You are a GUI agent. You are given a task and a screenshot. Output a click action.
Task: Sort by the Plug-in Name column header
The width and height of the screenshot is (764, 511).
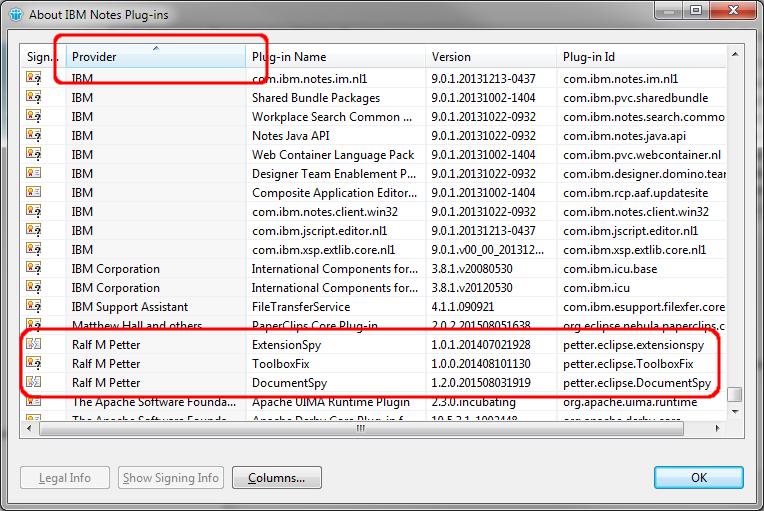(x=335, y=57)
